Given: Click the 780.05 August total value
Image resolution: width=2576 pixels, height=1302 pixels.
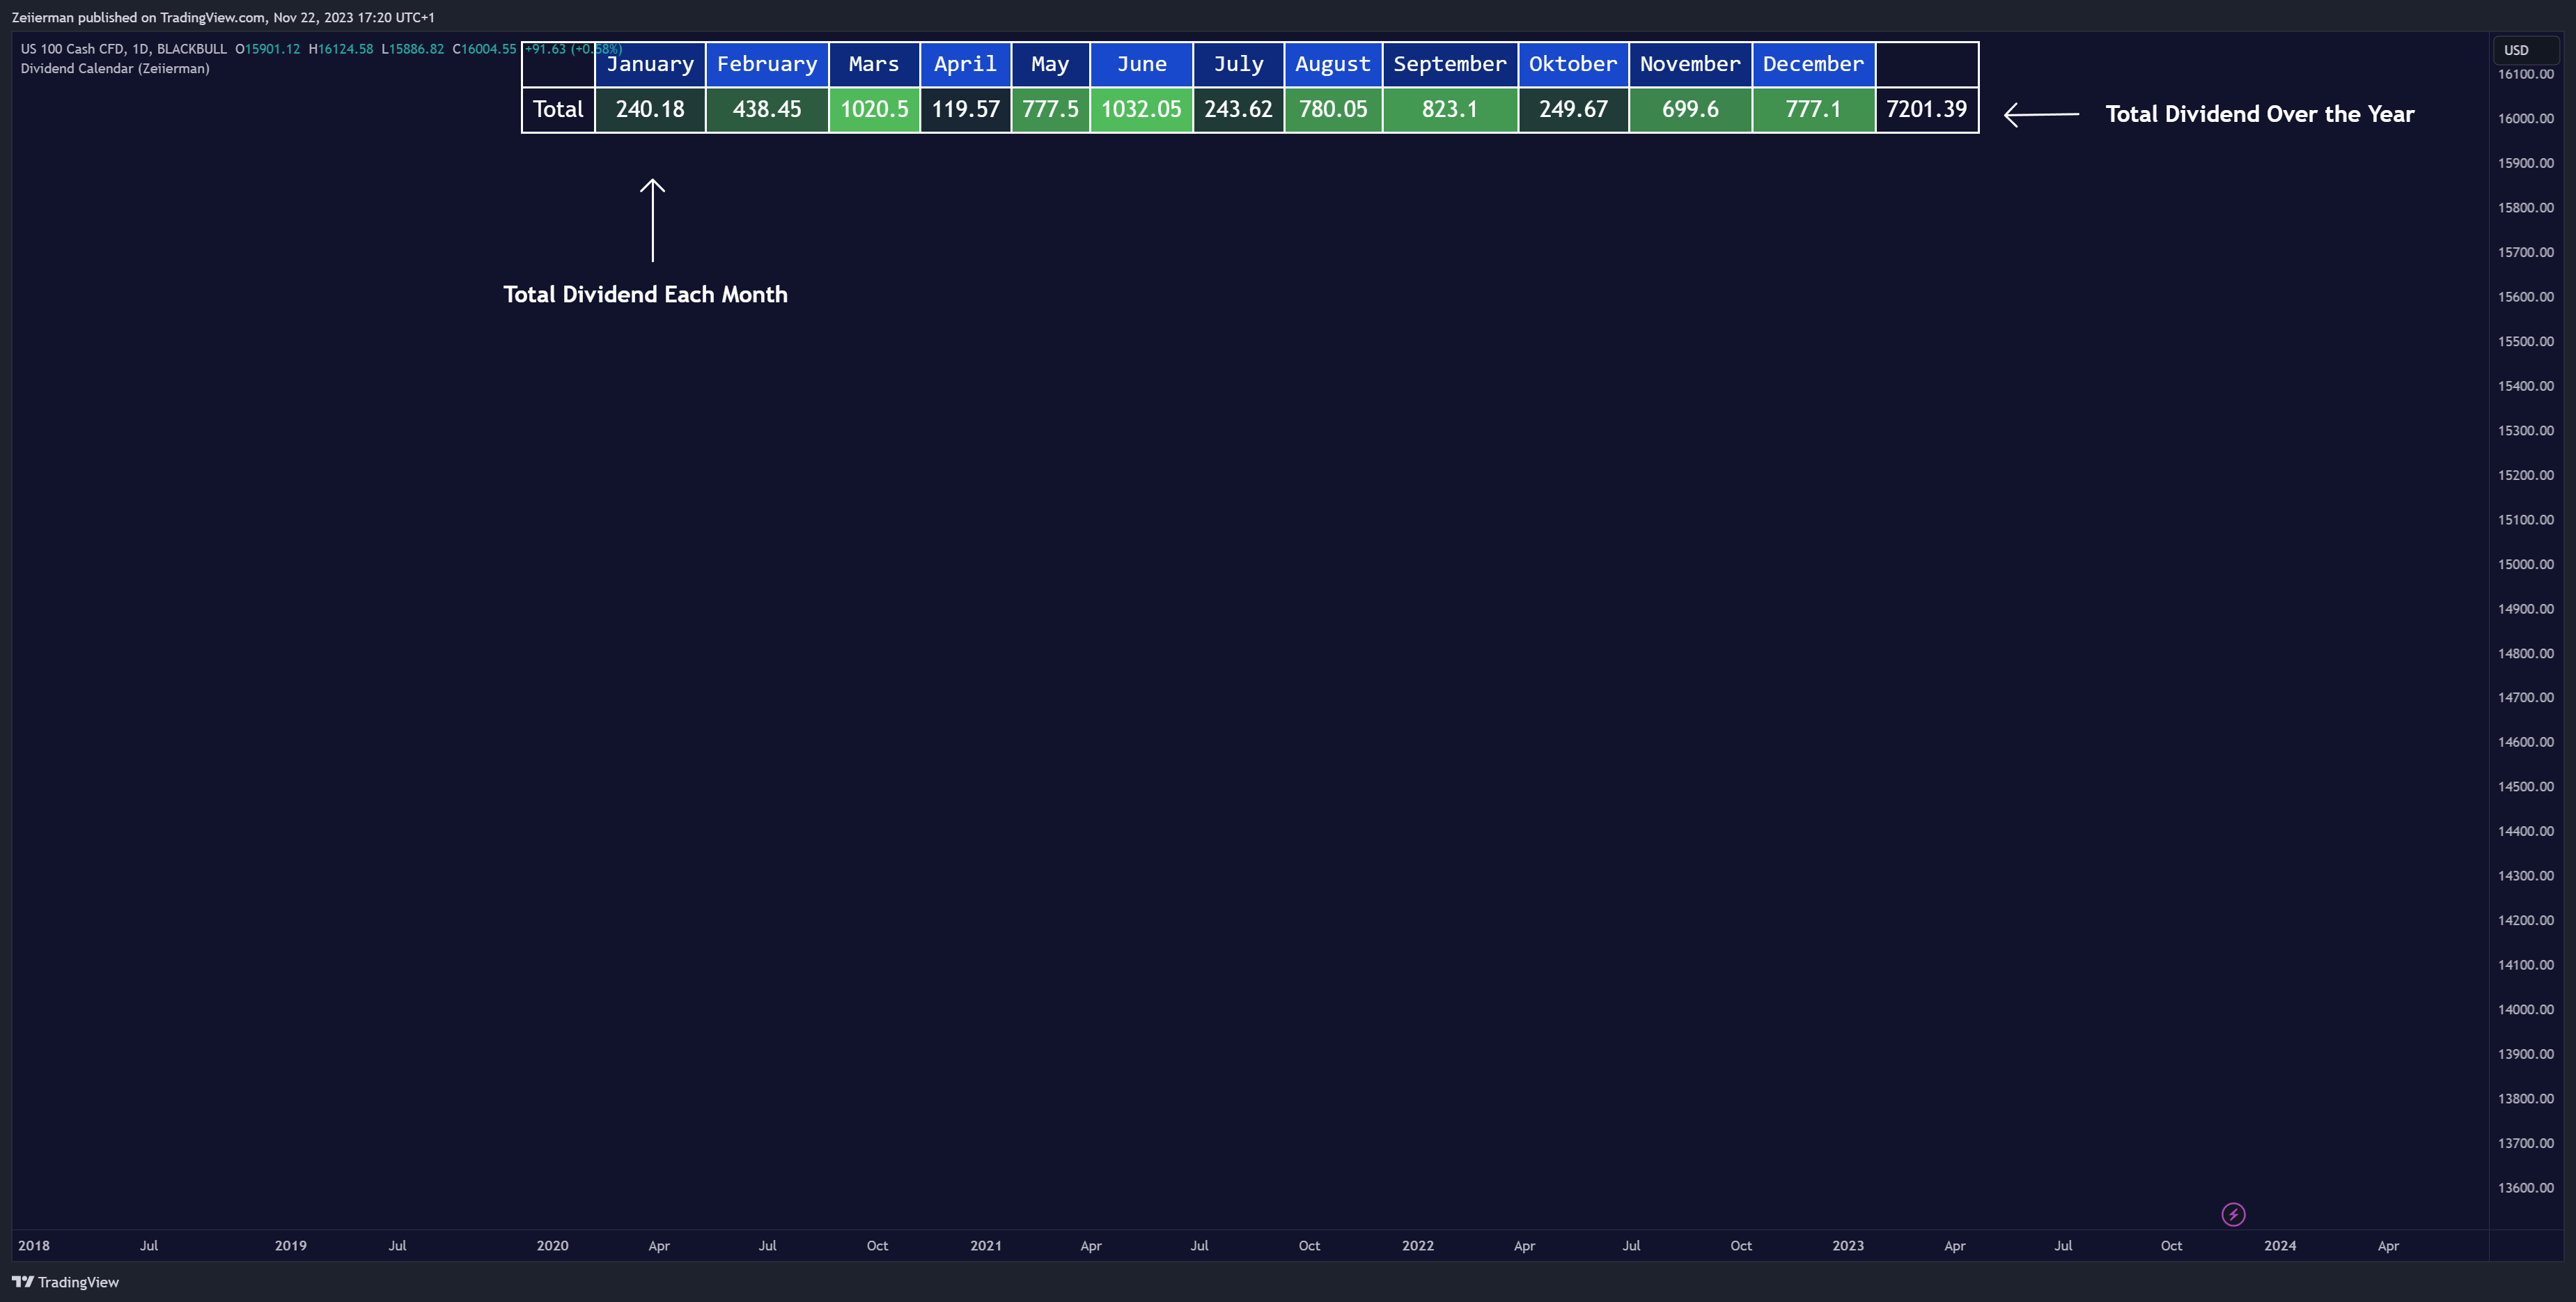Looking at the screenshot, I should tap(1333, 109).
